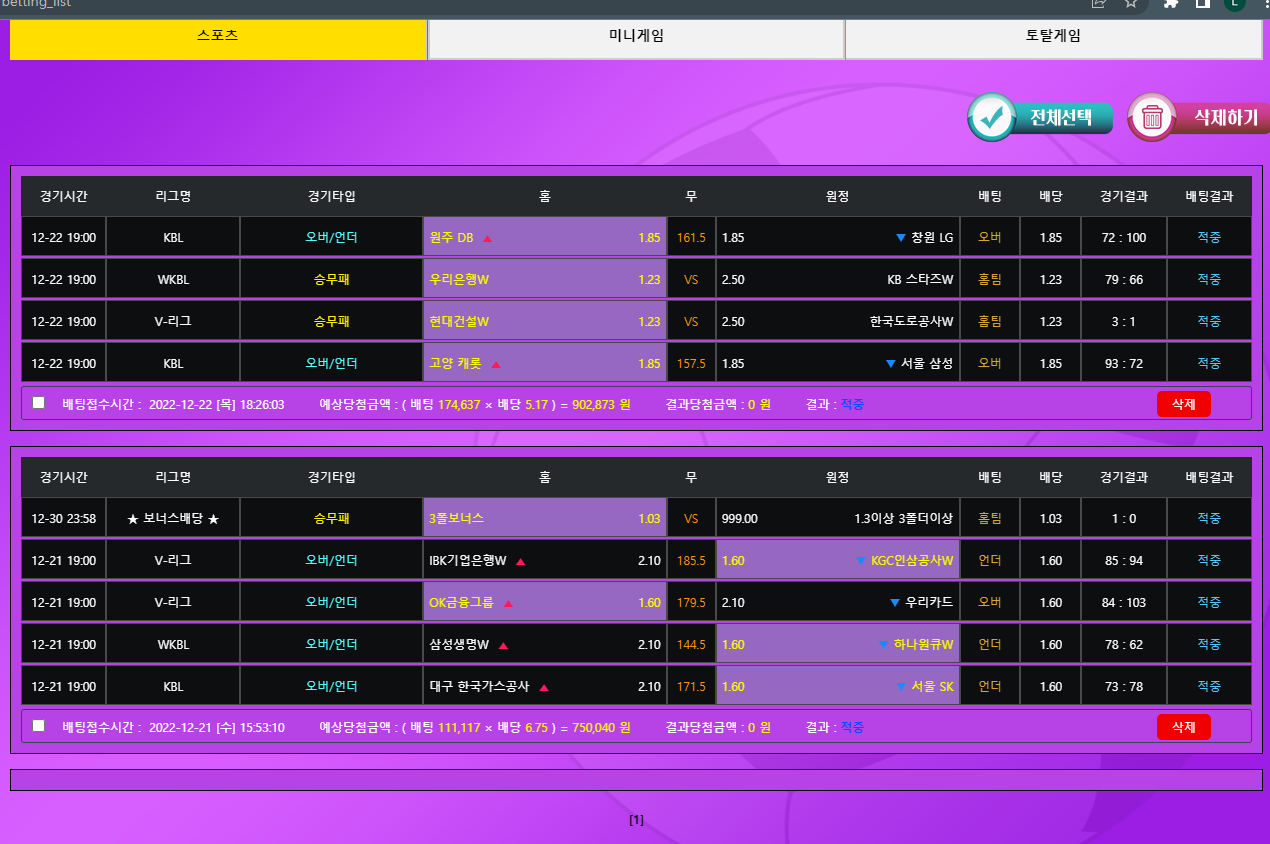The image size is (1270, 844).
Task: Open the browser profile avatar
Action: (x=1234, y=4)
